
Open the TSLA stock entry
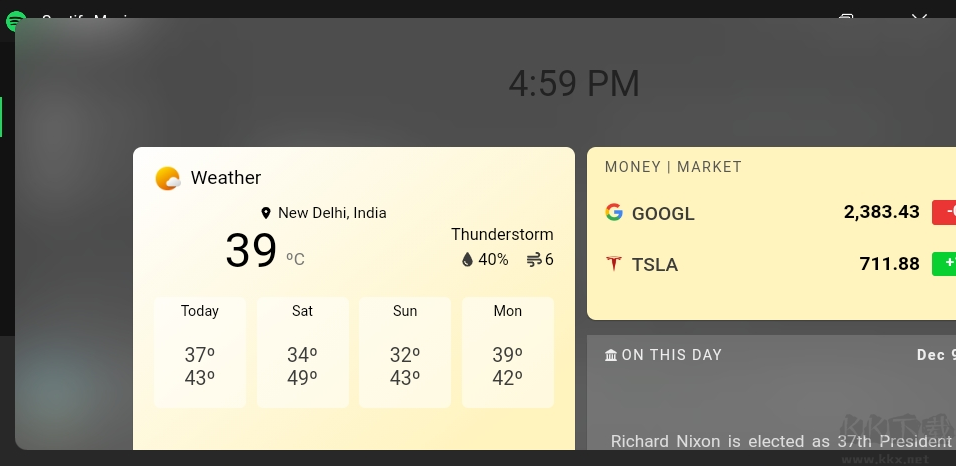click(655, 265)
